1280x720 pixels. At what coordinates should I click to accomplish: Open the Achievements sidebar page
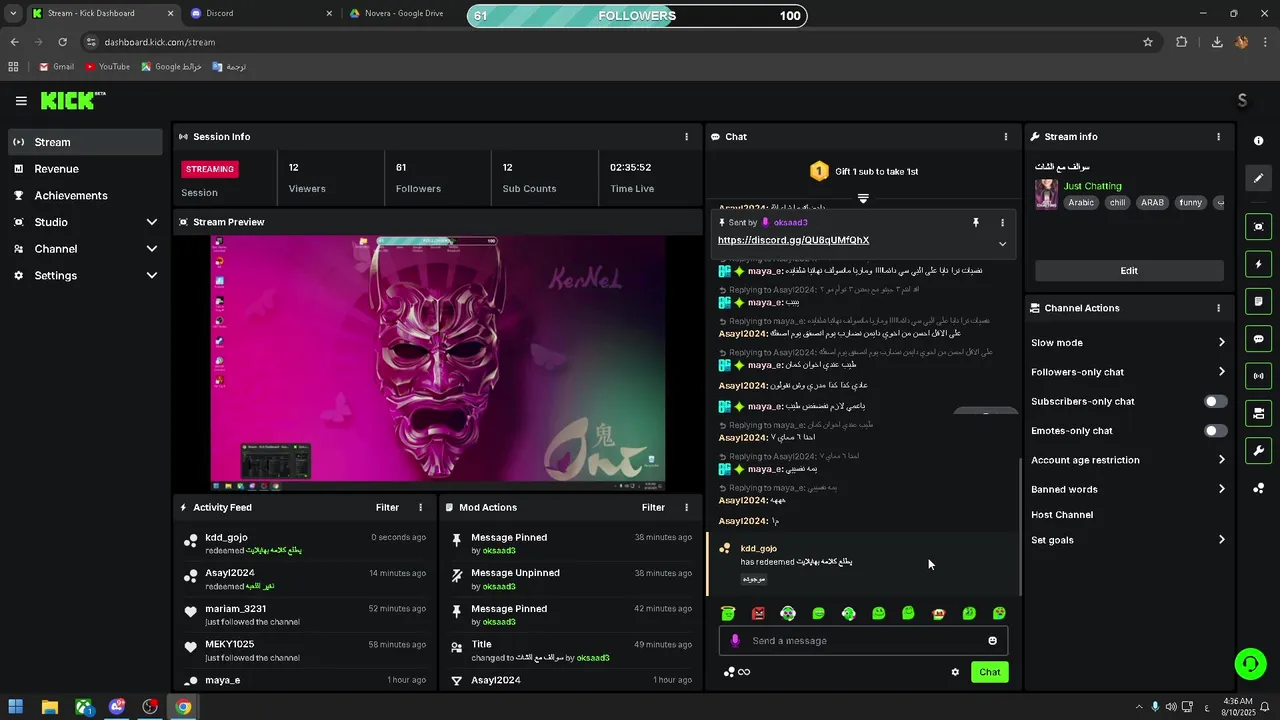(x=85, y=196)
